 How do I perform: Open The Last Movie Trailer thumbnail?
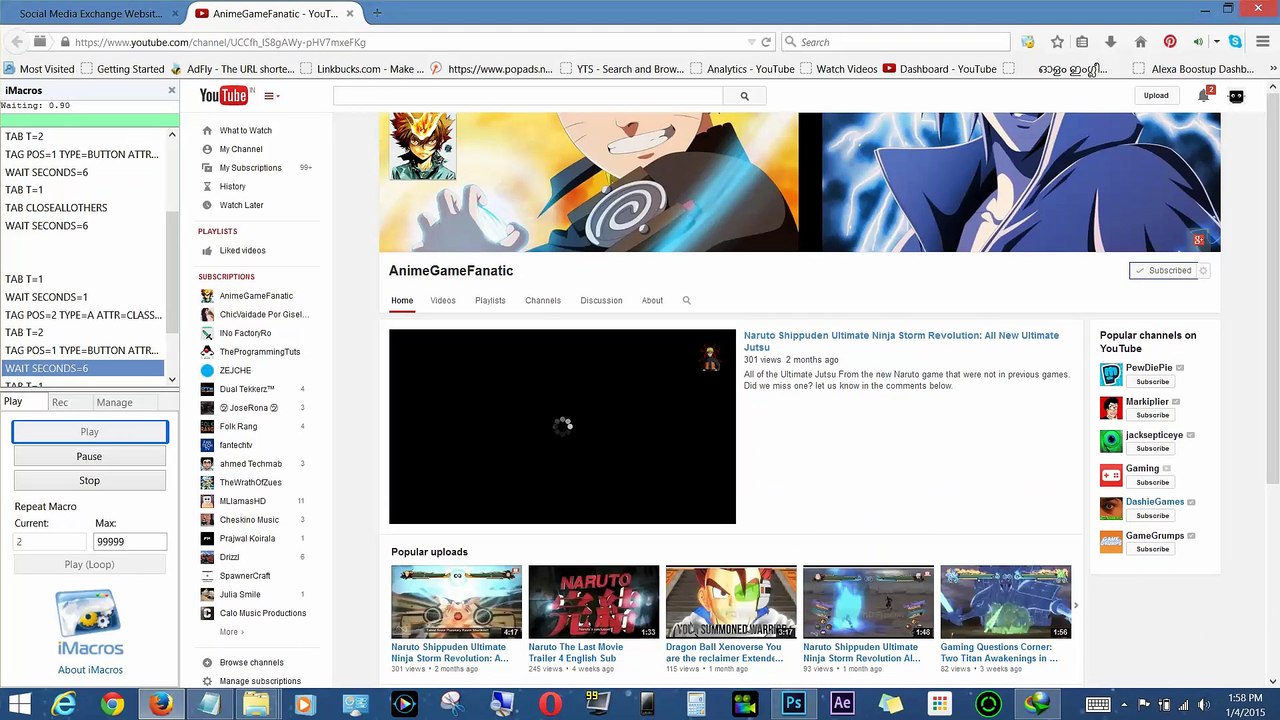(x=594, y=602)
